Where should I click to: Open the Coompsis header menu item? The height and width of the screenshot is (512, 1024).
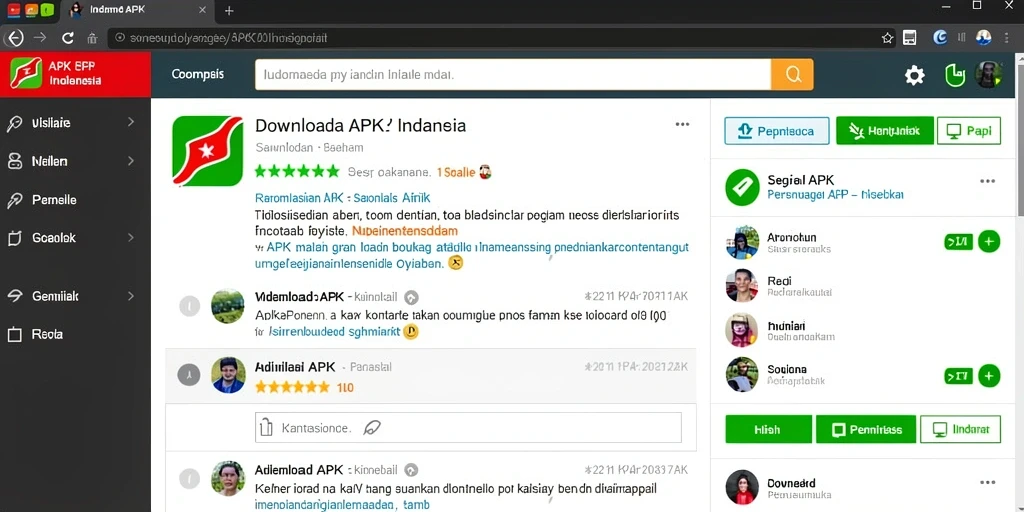(x=198, y=74)
